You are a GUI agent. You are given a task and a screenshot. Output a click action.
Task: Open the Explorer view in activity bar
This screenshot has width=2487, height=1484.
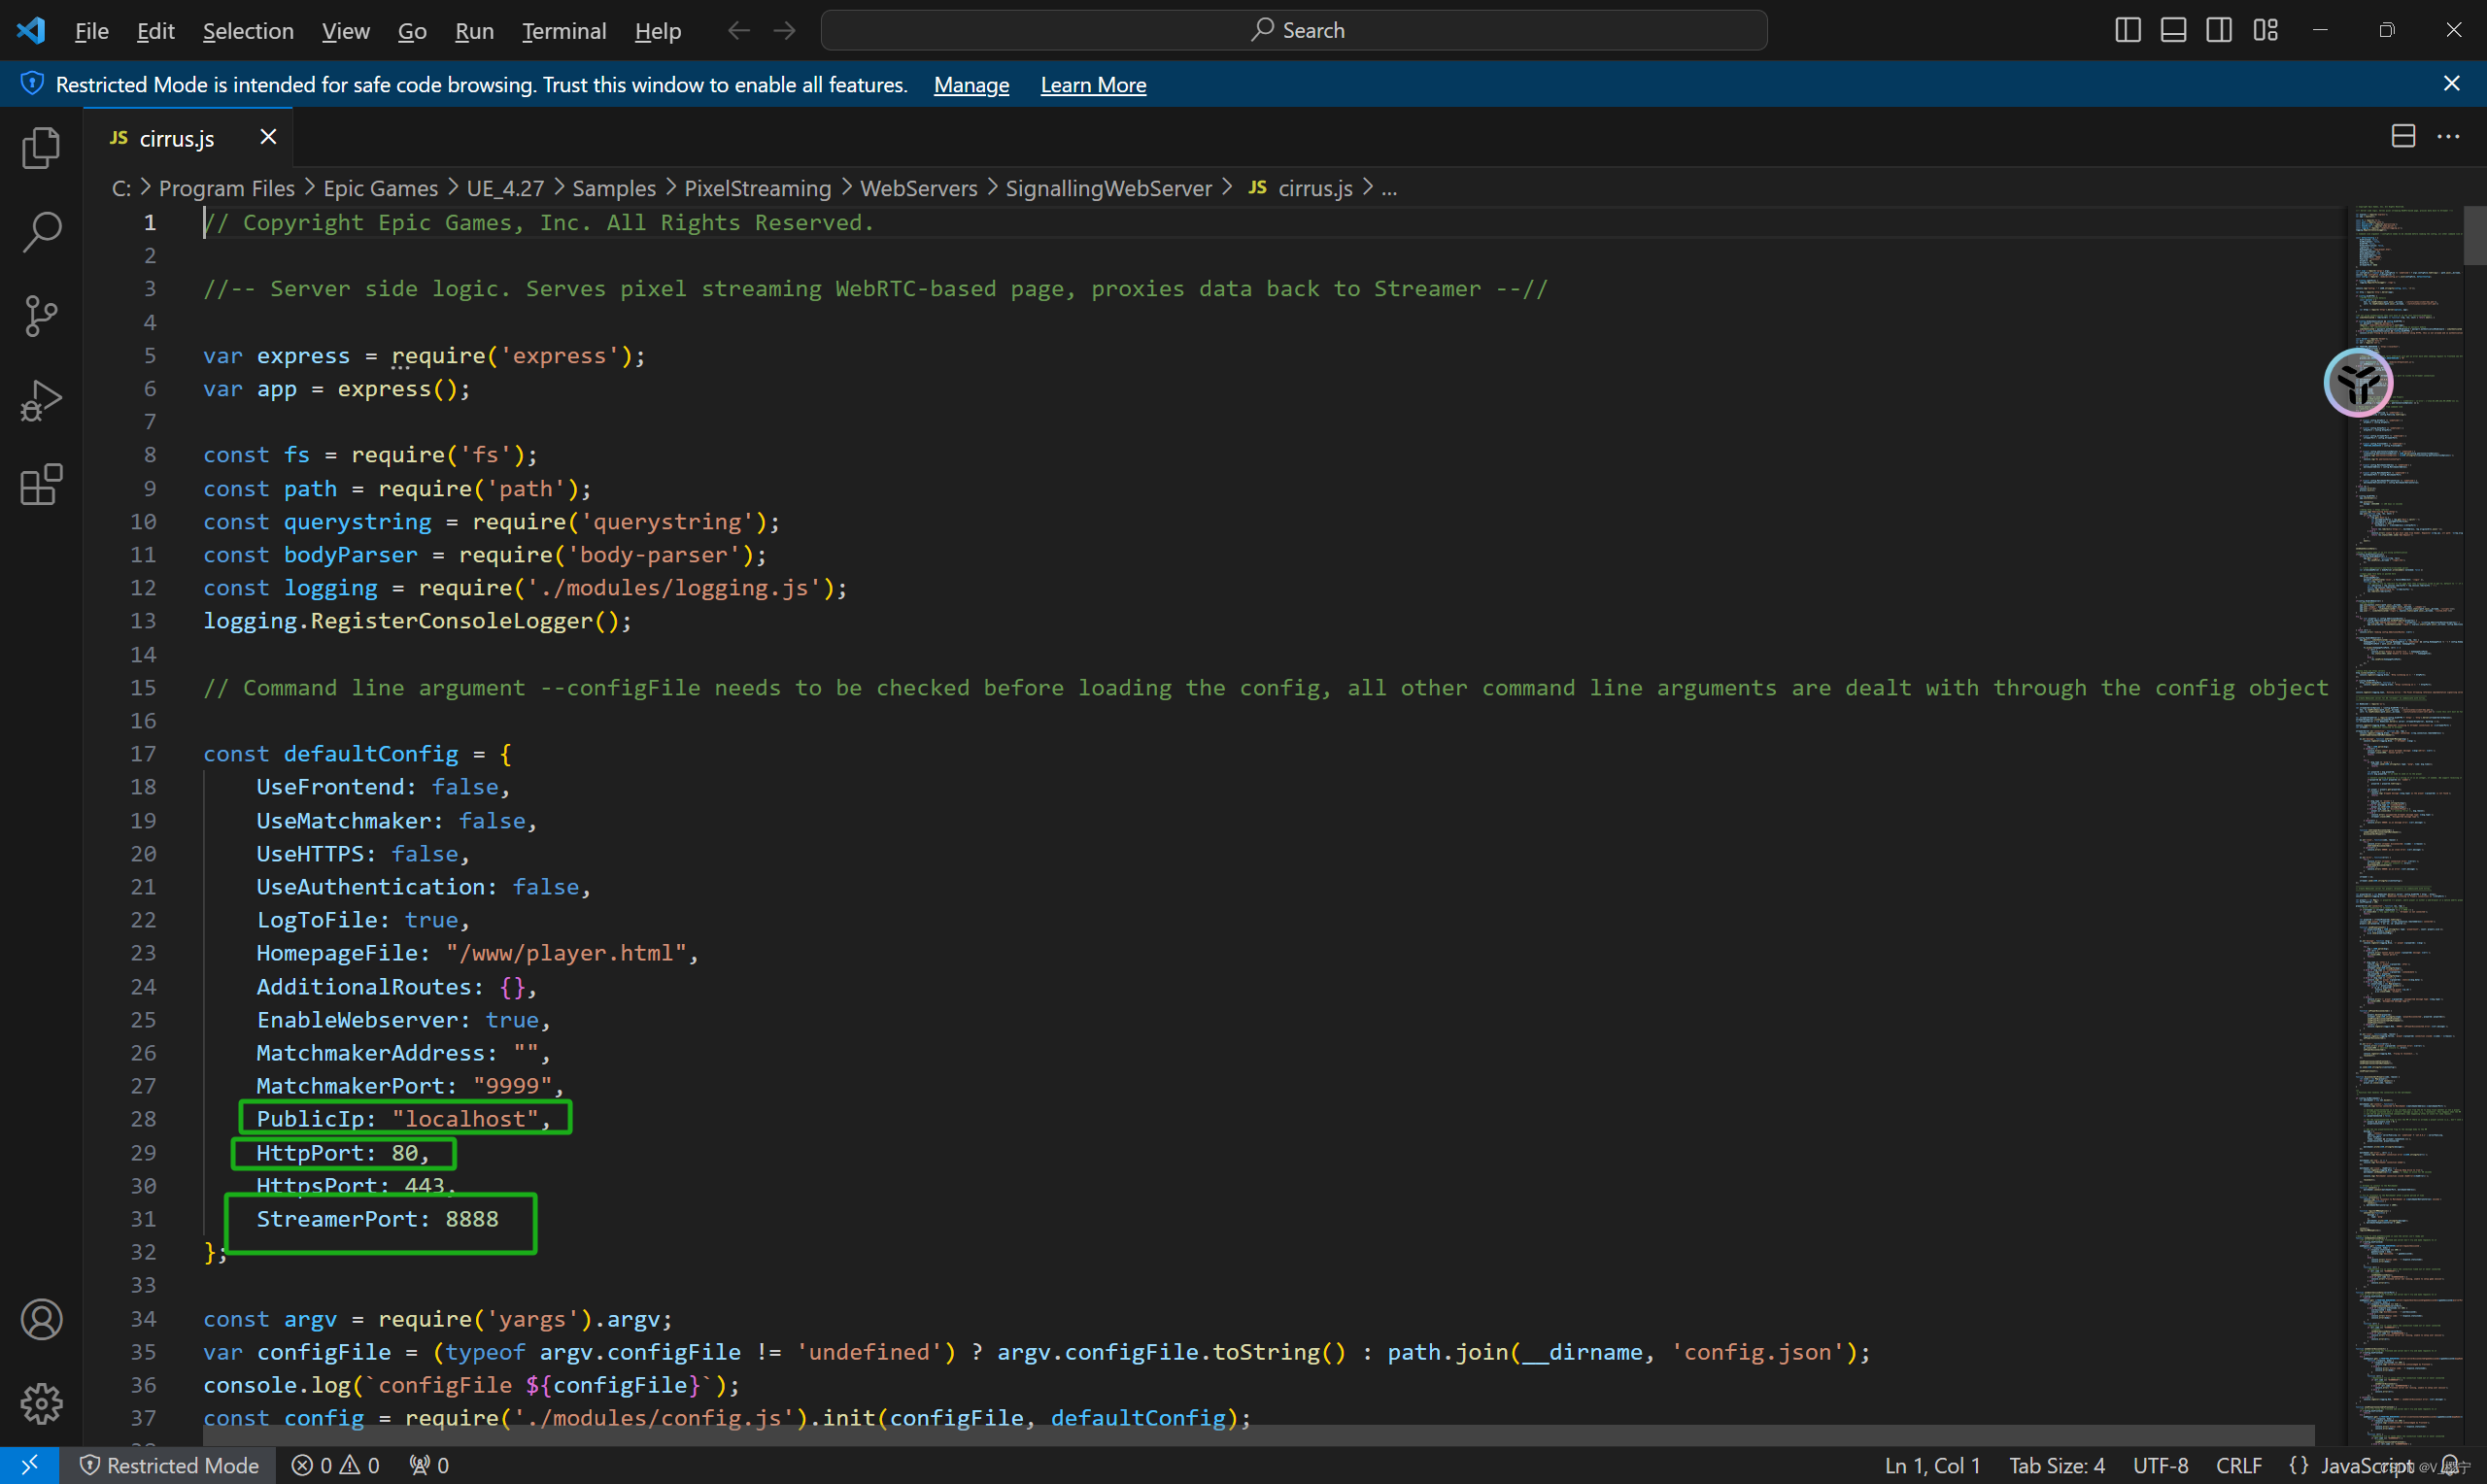tap(41, 149)
